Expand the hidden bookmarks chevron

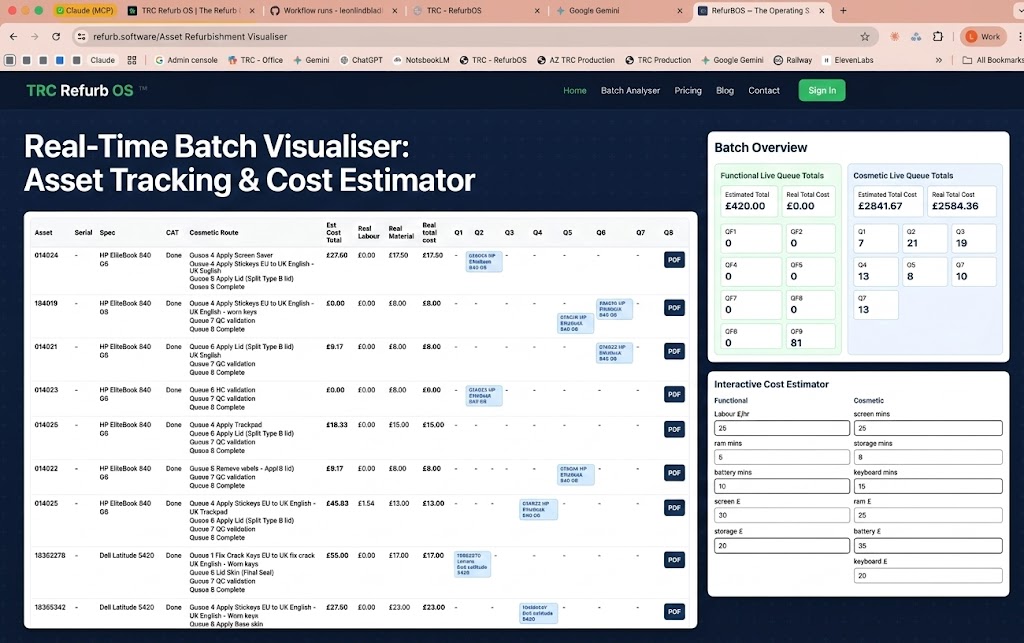pos(938,60)
